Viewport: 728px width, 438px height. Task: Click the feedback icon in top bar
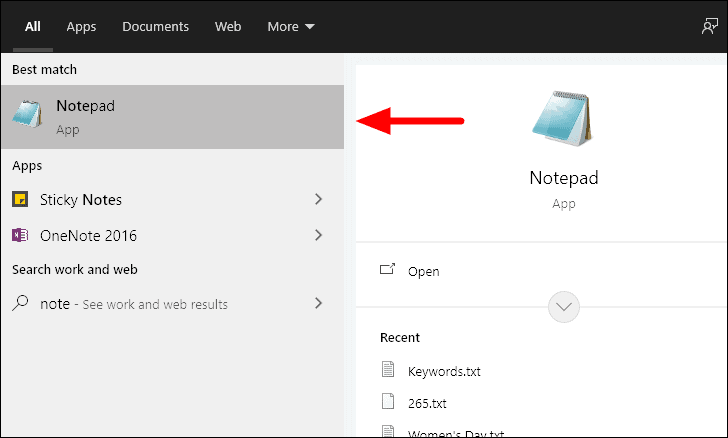tap(709, 26)
